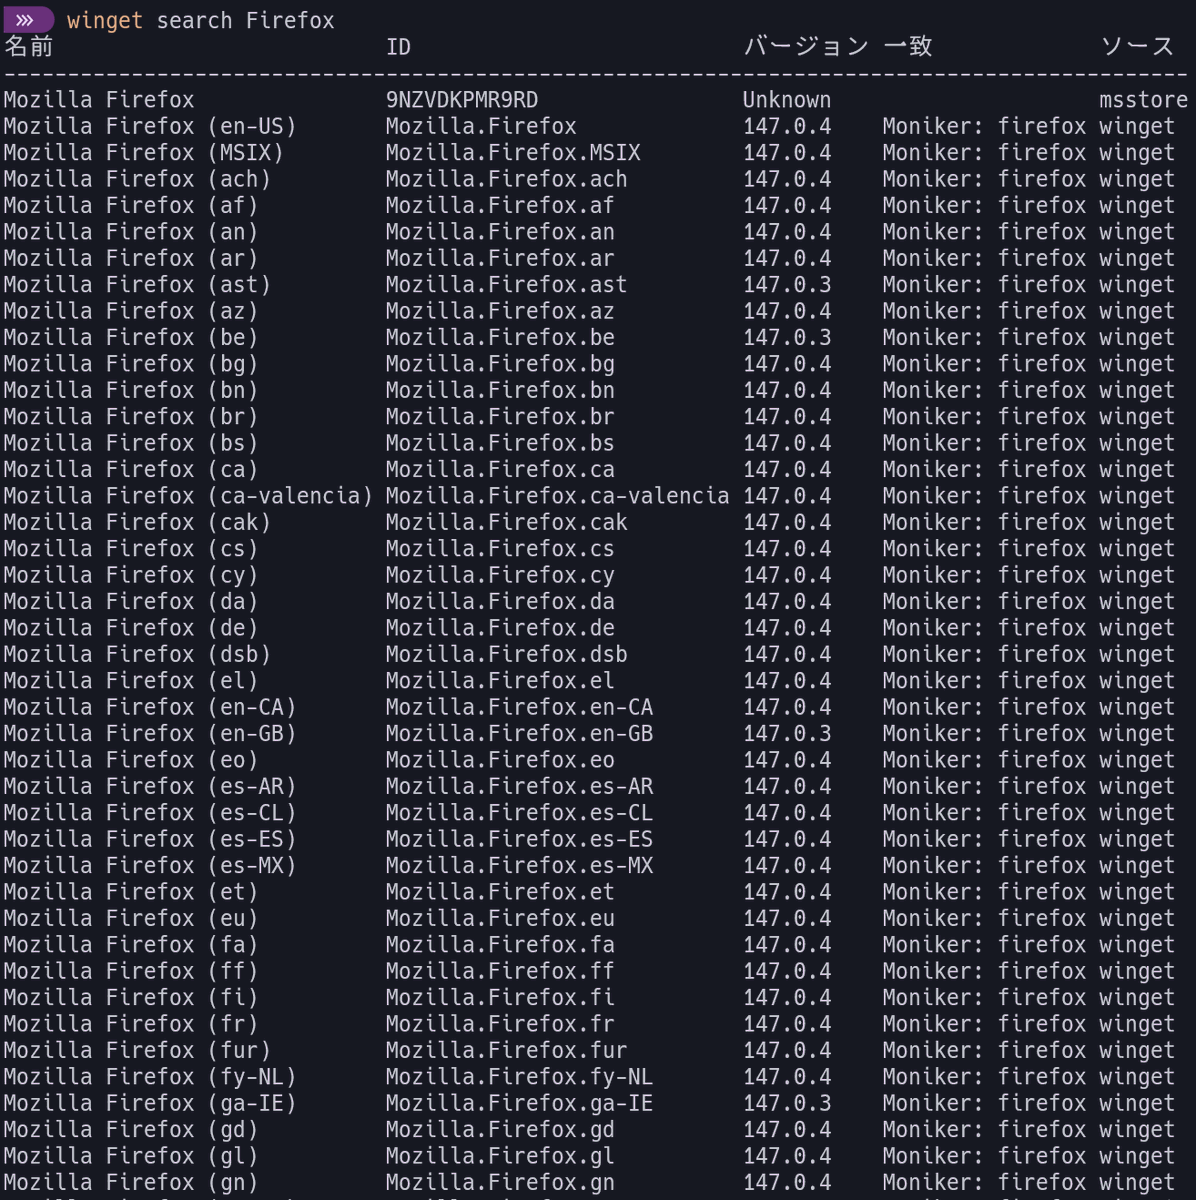Click 'Moniker: firefox' in the gn row
This screenshot has height=1200, width=1196.
pos(984,1183)
